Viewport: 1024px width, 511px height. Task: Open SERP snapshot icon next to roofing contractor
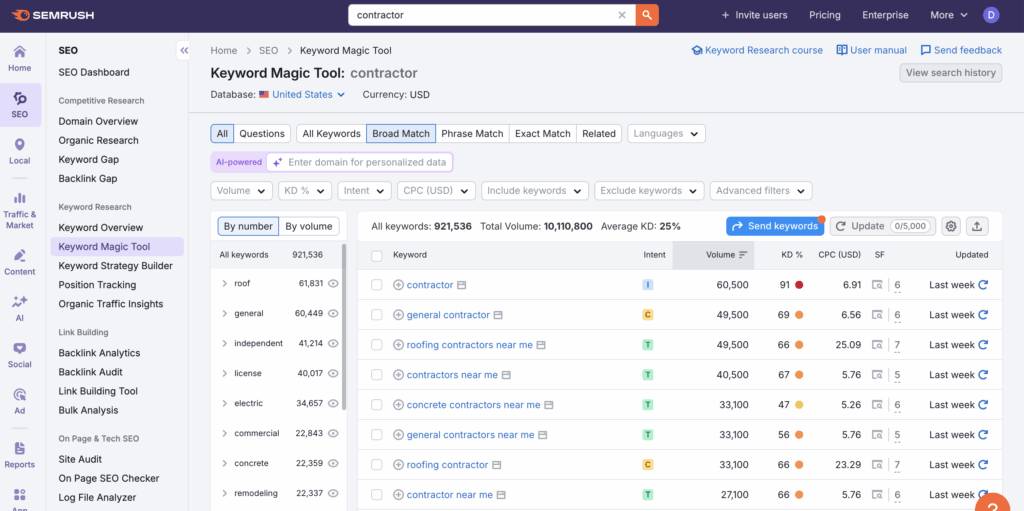click(x=496, y=465)
